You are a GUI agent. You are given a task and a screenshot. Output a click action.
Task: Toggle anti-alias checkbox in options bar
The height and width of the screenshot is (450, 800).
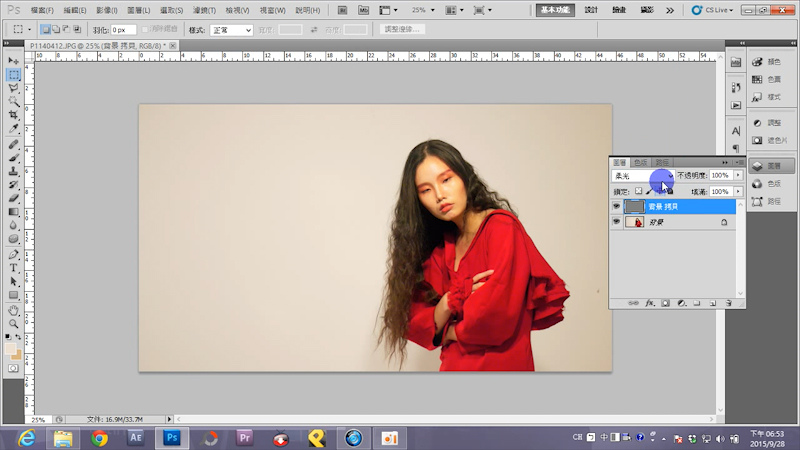(145, 30)
